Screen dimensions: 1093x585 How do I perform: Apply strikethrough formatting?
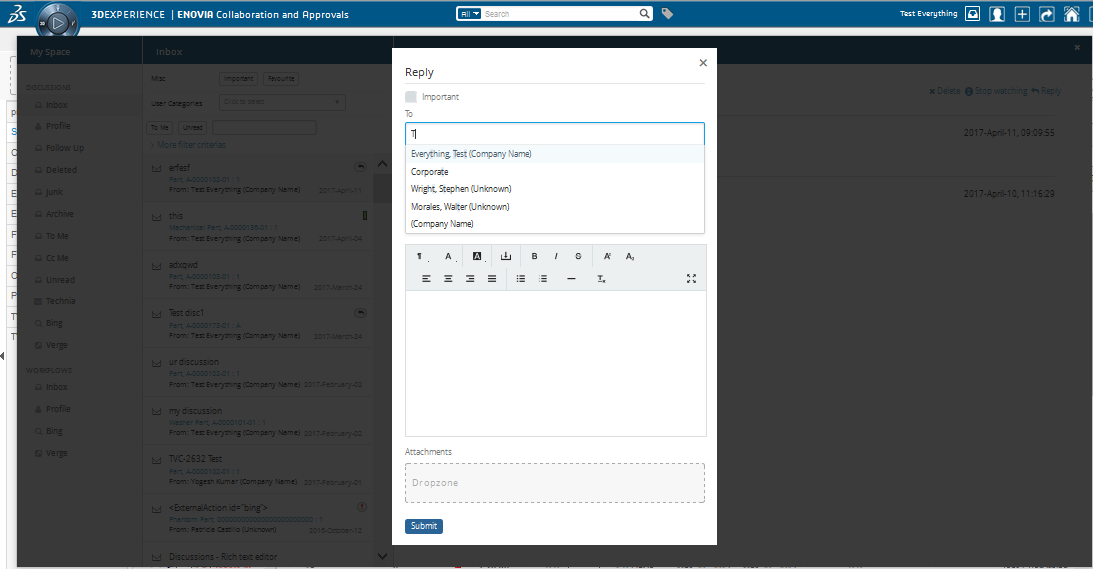click(x=578, y=257)
